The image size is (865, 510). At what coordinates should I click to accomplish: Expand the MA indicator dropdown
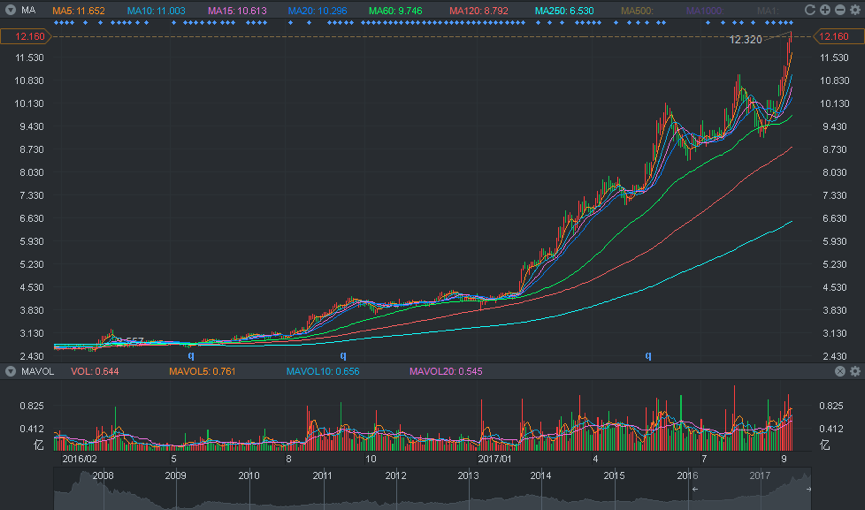[x=10, y=10]
